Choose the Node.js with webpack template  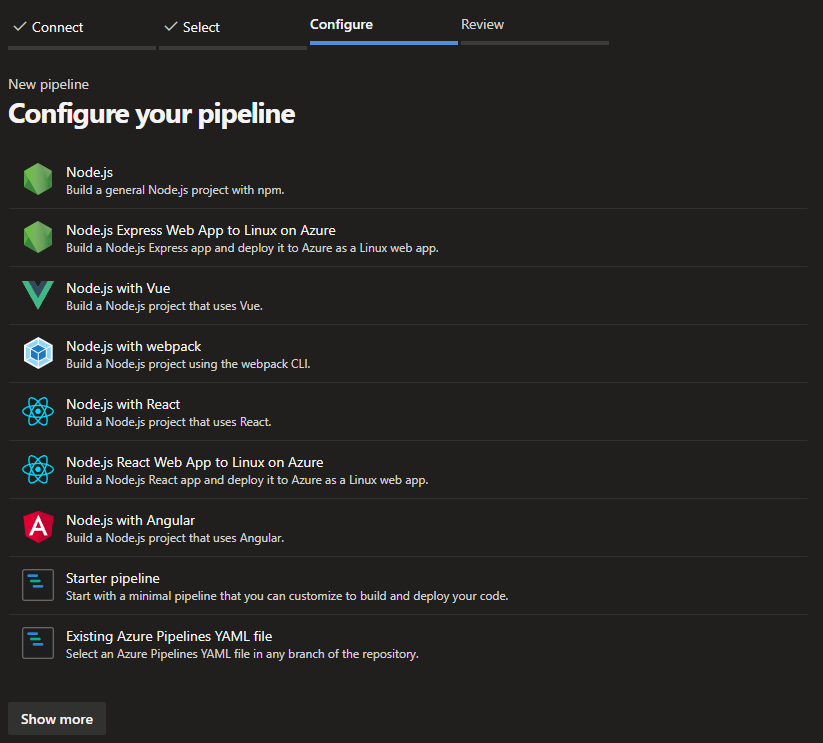(x=133, y=346)
